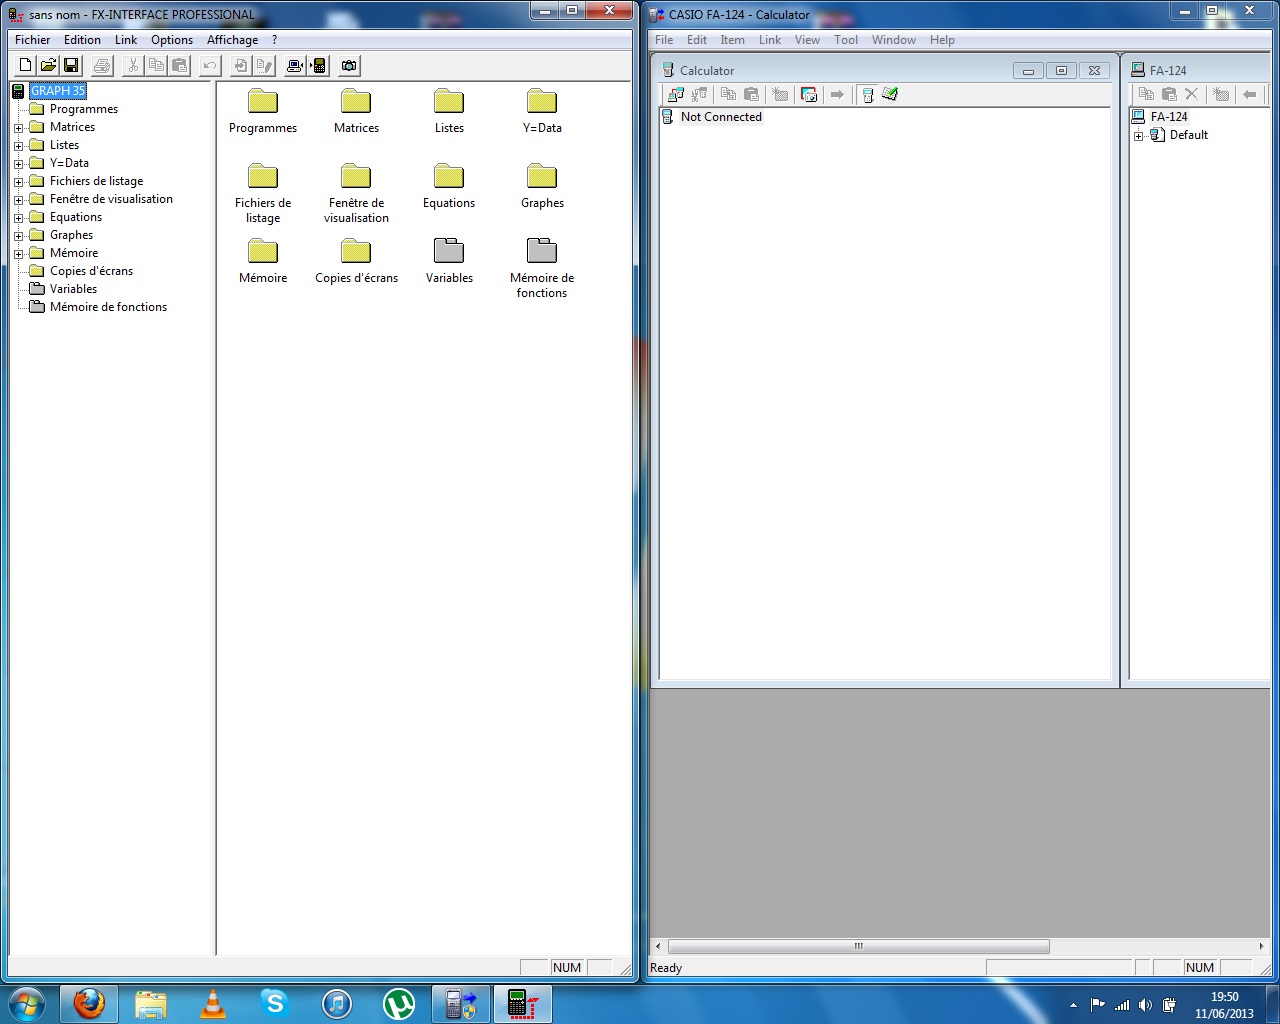Select Copies d'écrans in the left tree
The width and height of the screenshot is (1280, 1024).
[x=91, y=271]
